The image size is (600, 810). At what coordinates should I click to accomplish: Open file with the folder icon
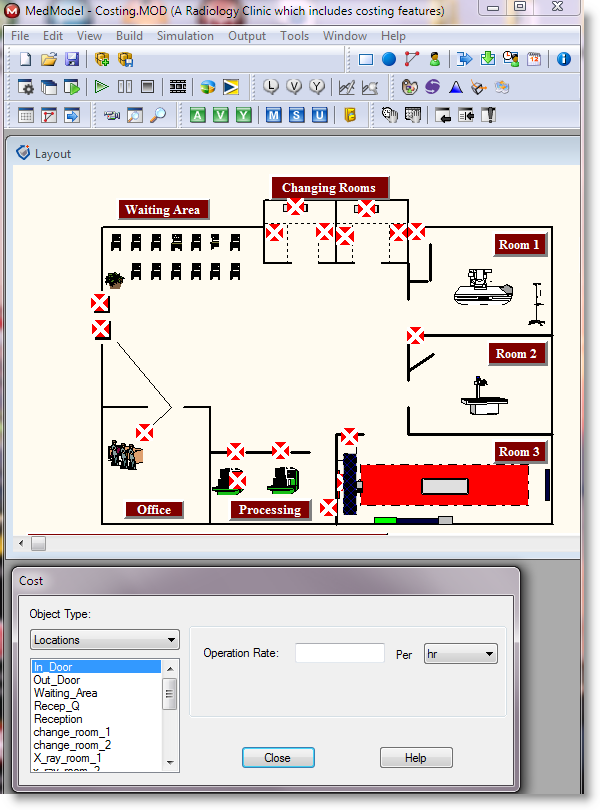pyautogui.click(x=48, y=59)
